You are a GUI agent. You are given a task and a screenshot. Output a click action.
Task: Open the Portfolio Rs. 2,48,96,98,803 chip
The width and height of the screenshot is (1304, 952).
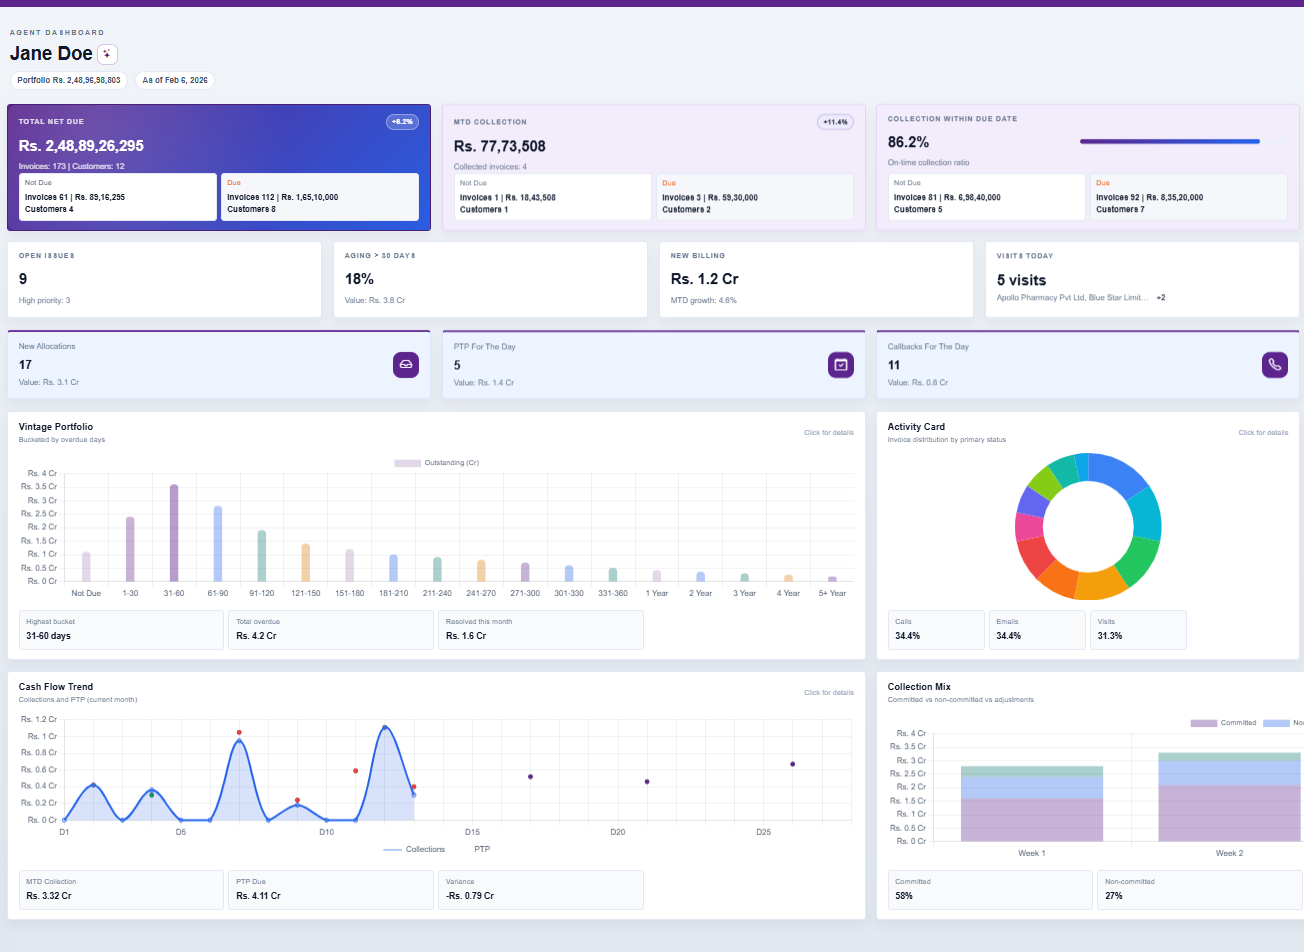click(68, 80)
